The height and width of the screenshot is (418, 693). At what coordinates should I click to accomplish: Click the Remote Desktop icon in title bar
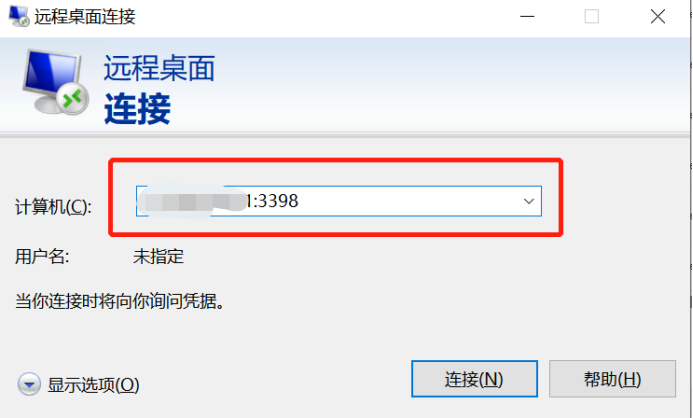pos(19,16)
